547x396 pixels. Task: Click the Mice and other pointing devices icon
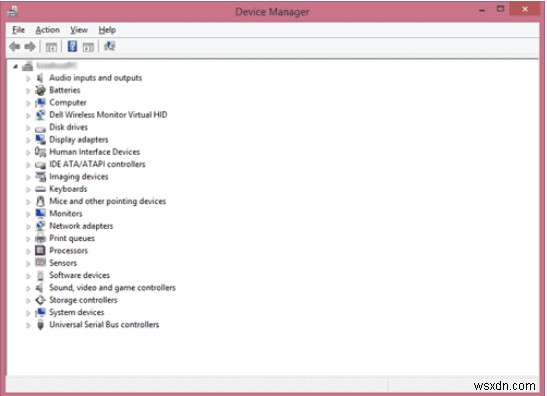click(40, 201)
